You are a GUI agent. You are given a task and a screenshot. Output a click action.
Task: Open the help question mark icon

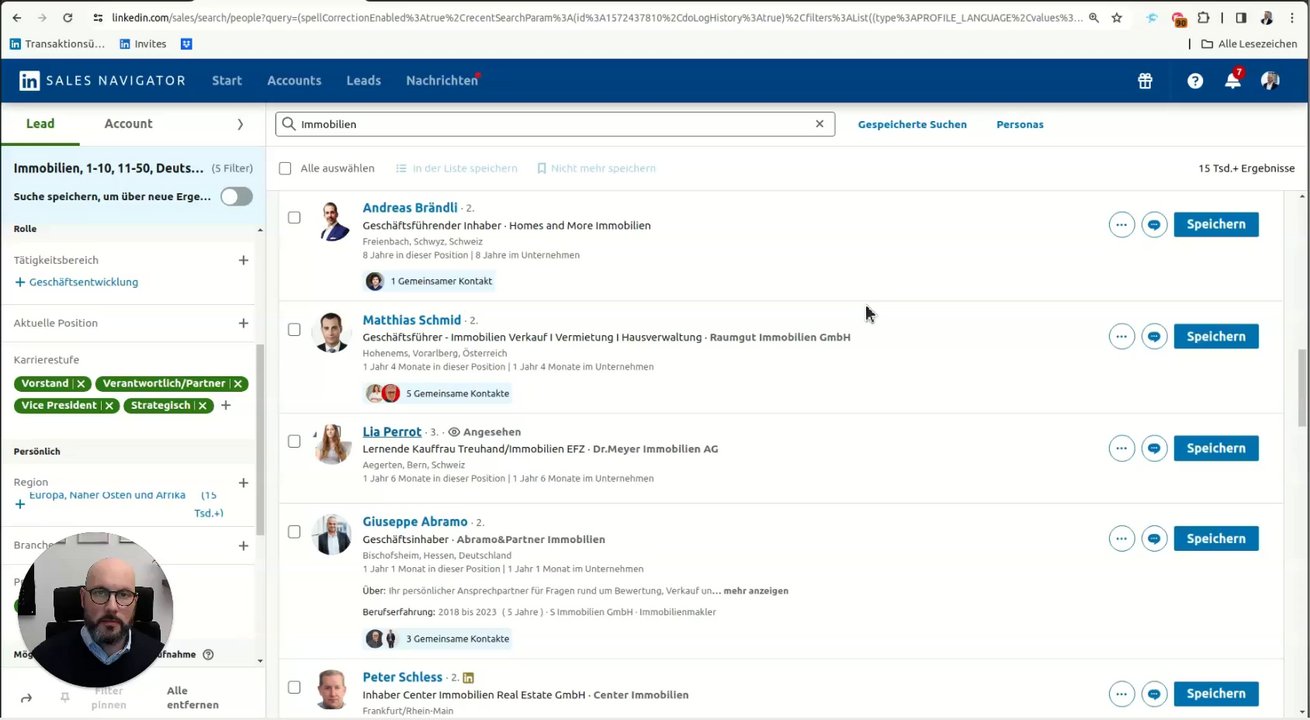(x=1195, y=81)
